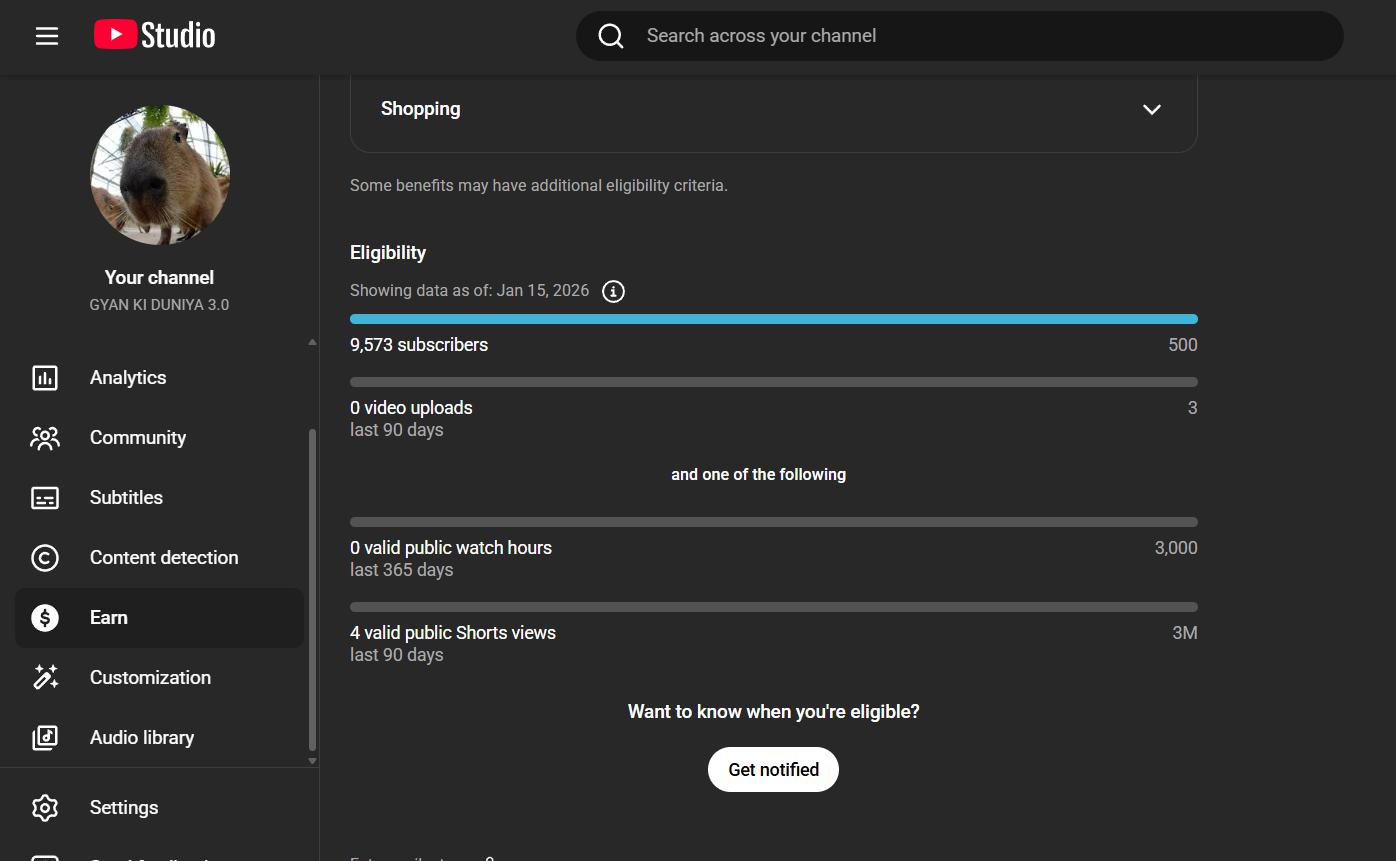
Task: Open the Analytics menu item
Action: (x=128, y=378)
